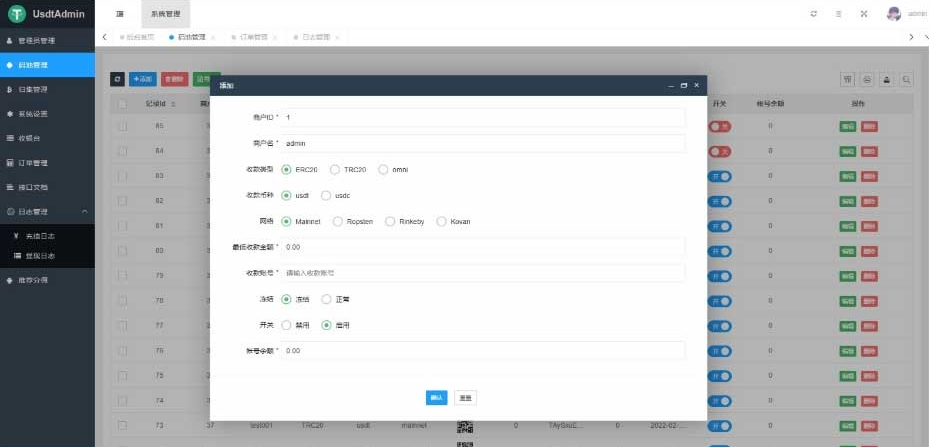The height and width of the screenshot is (447, 929).
Task: Click green edit button in row 85
Action: point(848,126)
